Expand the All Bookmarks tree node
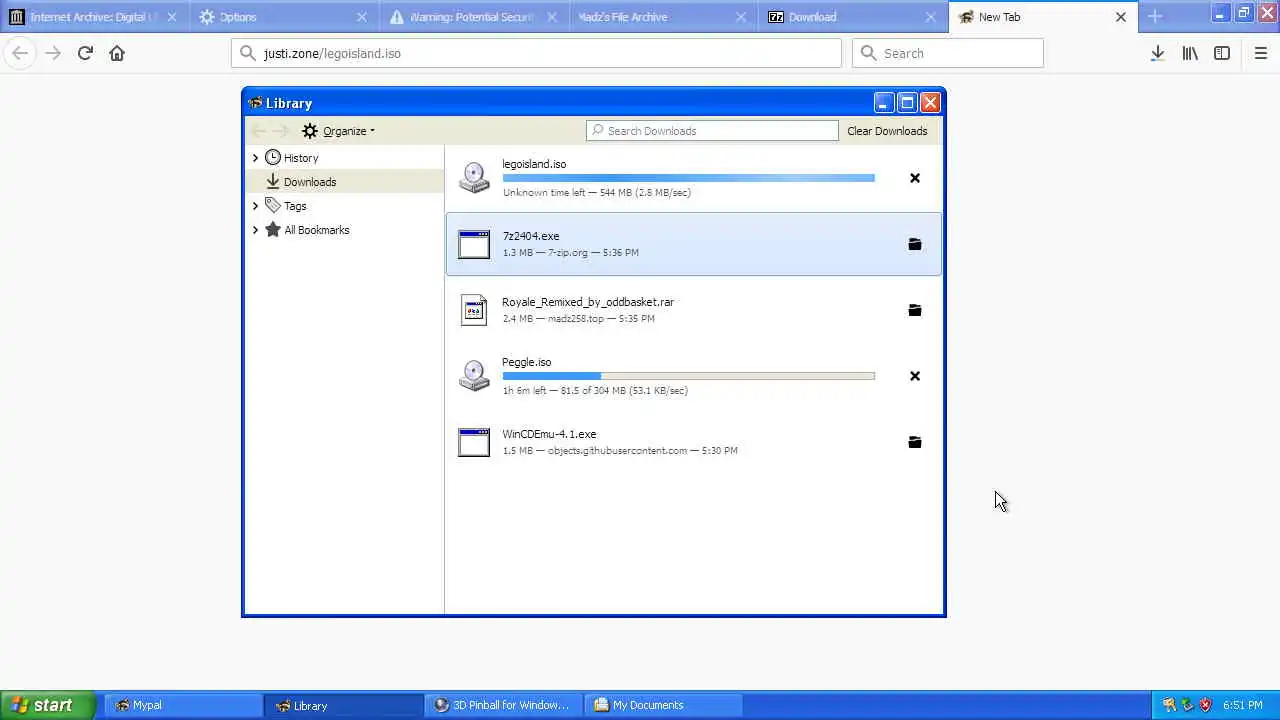The height and width of the screenshot is (720, 1280). click(255, 230)
